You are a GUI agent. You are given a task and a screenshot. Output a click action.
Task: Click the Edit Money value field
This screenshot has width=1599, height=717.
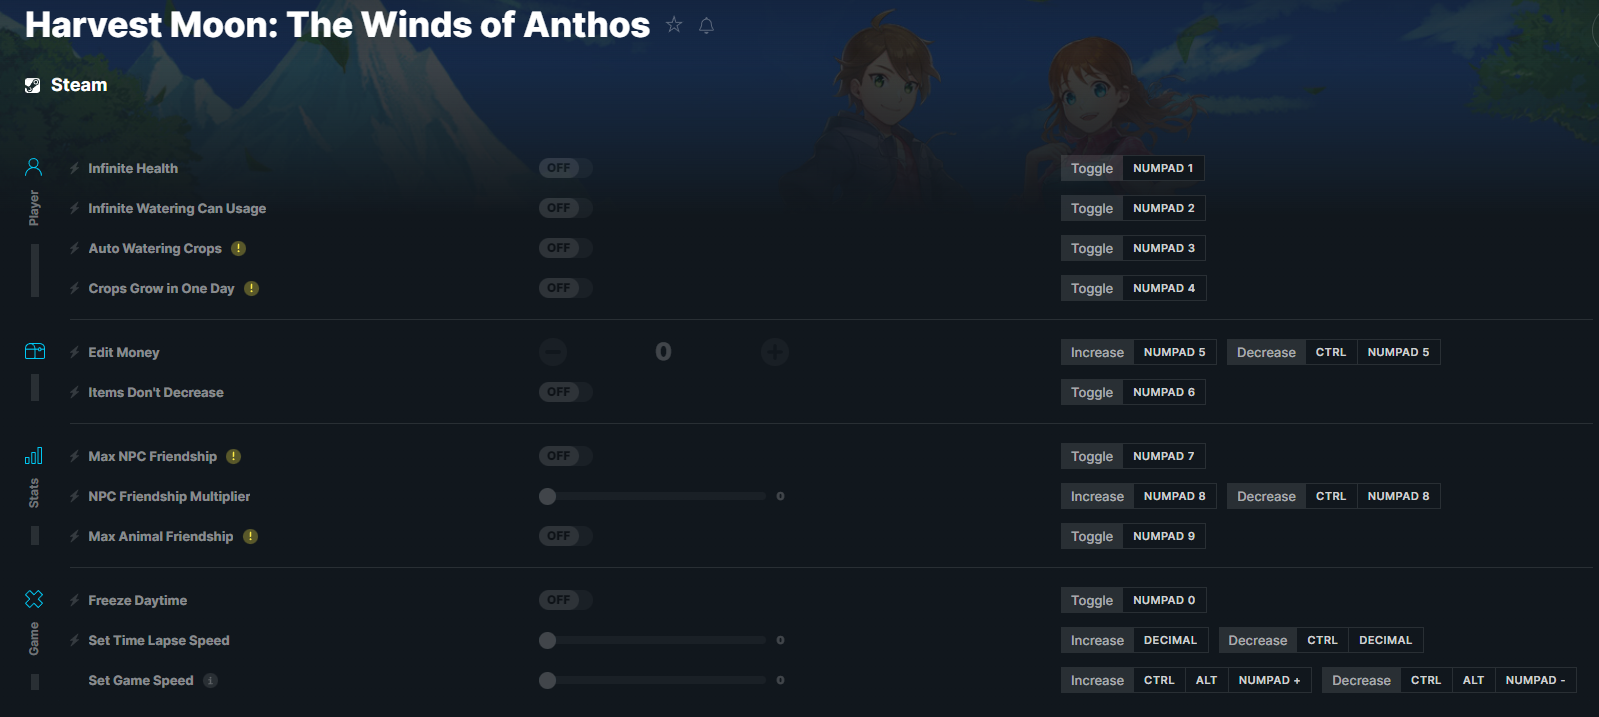click(x=663, y=351)
